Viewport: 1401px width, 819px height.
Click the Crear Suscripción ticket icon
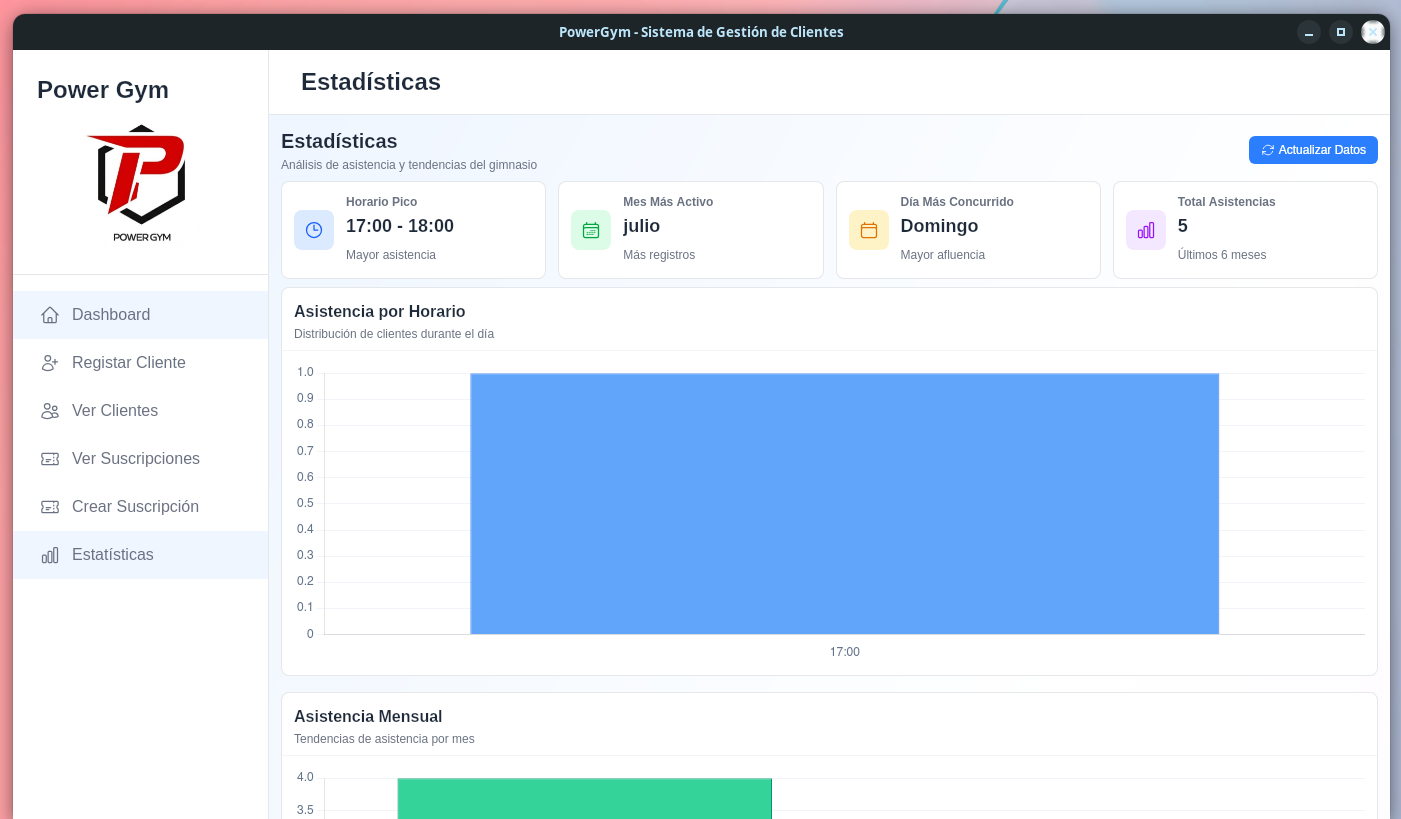(50, 507)
